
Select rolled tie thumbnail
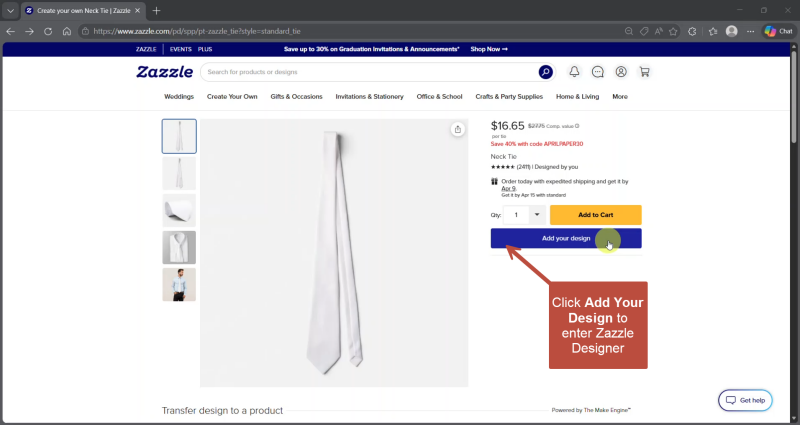tap(179, 210)
